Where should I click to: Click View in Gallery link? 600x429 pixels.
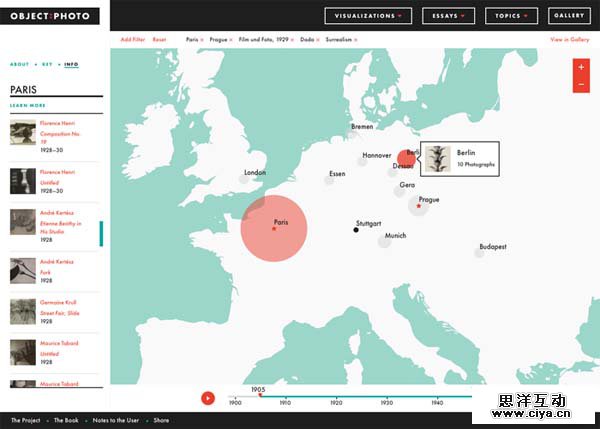point(570,40)
